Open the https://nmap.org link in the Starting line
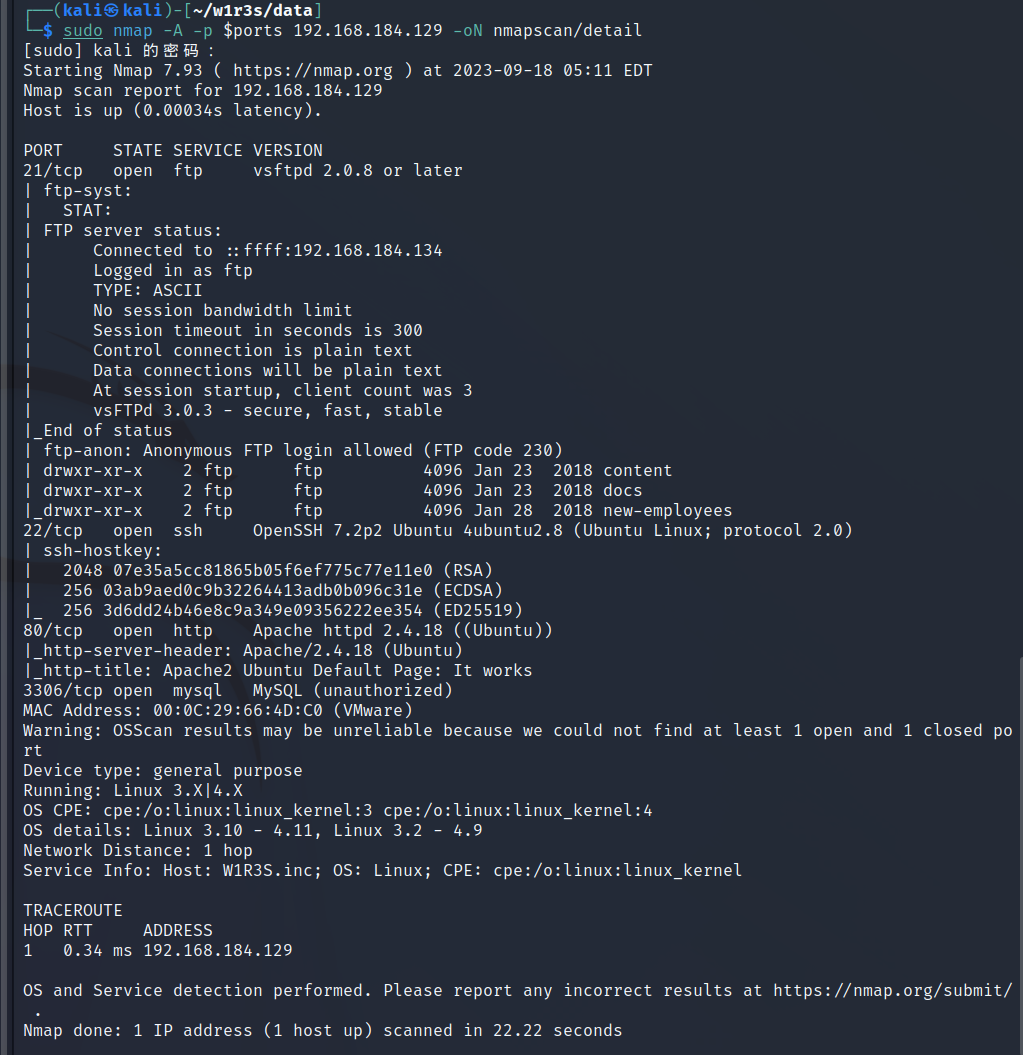Viewport: 1023px width, 1055px height. click(x=313, y=71)
